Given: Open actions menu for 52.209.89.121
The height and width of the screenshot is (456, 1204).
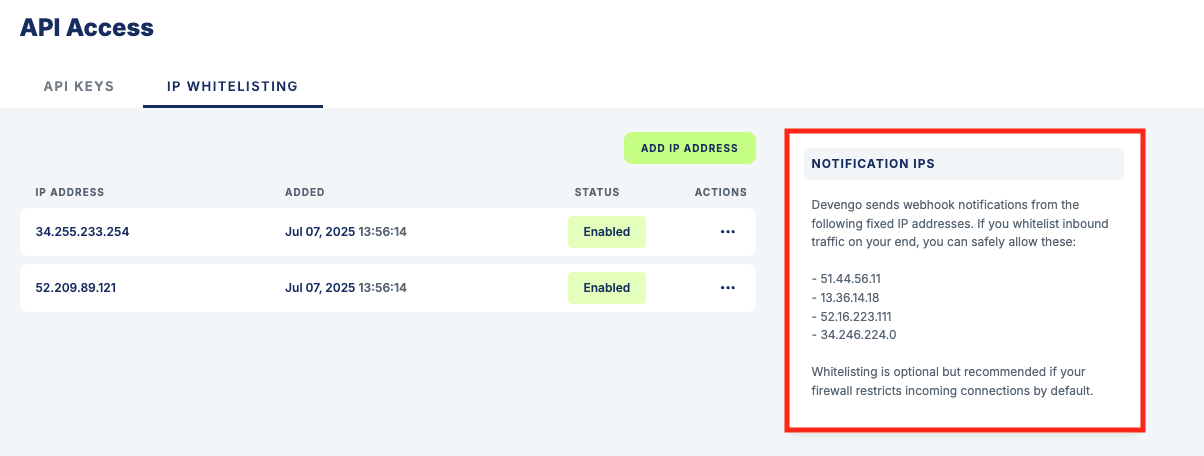Looking at the screenshot, I should [x=728, y=288].
